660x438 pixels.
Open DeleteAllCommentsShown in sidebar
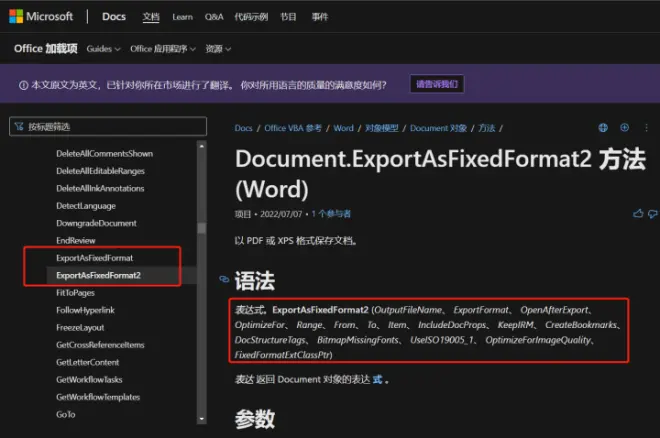[x=104, y=154]
